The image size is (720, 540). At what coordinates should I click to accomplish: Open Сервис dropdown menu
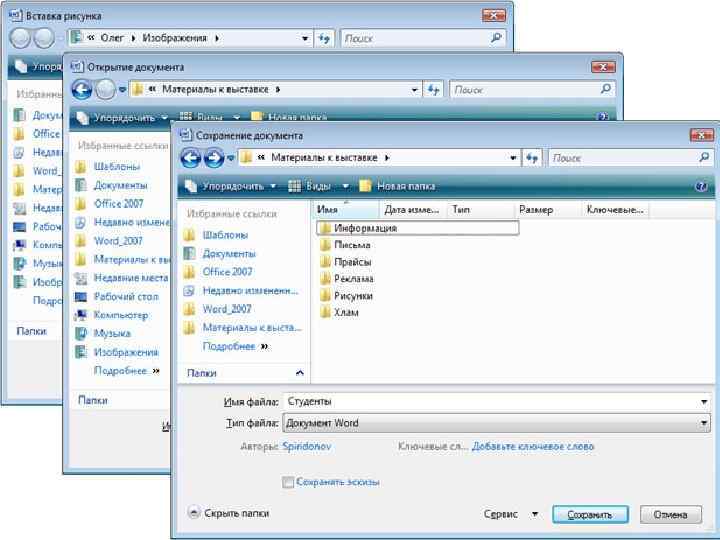point(510,514)
